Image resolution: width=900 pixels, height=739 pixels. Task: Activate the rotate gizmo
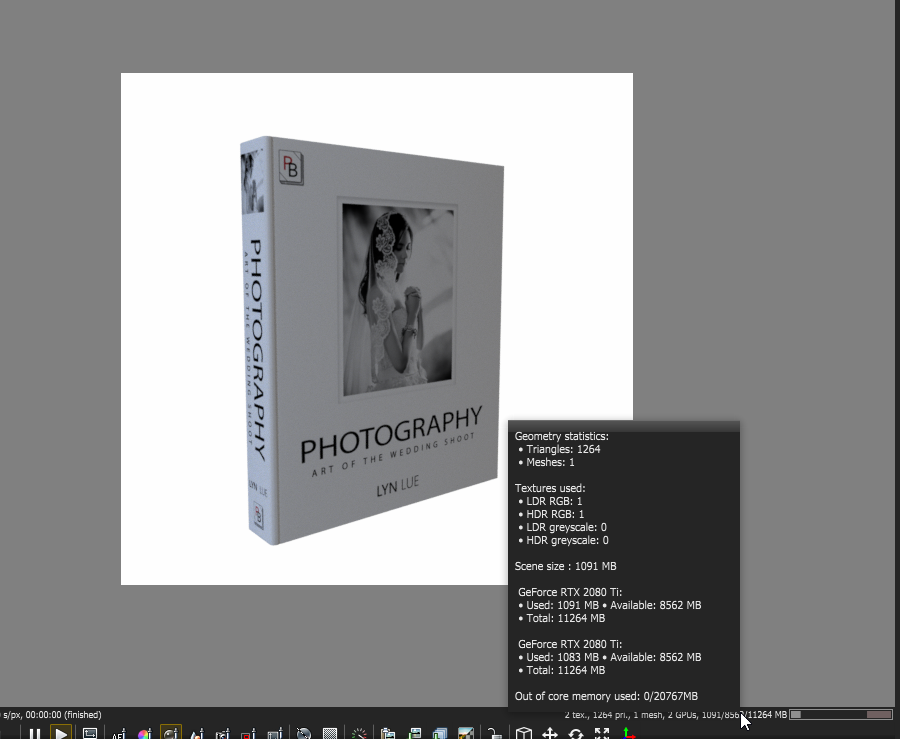pos(576,734)
